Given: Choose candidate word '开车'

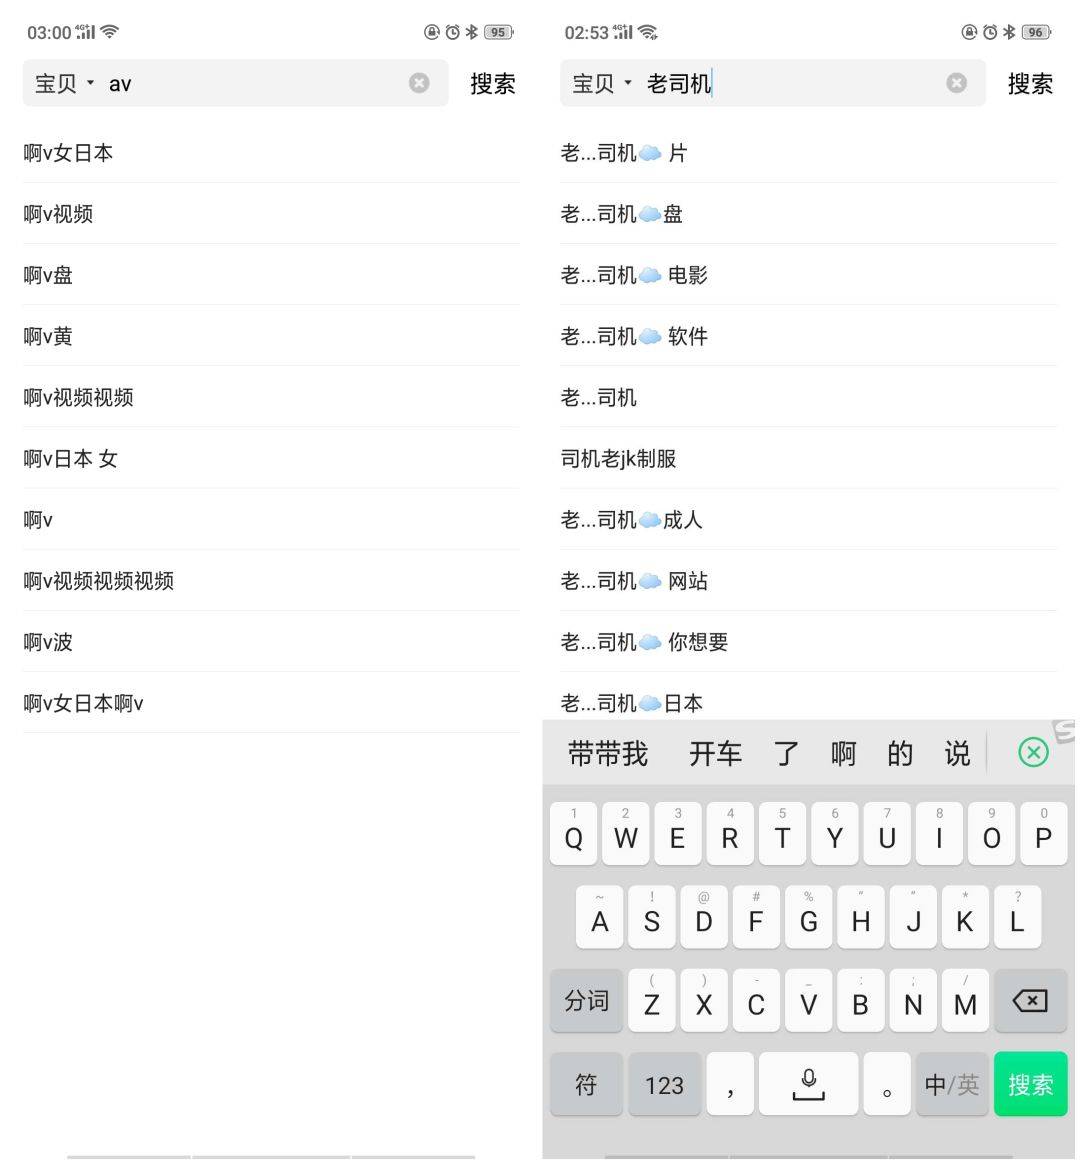Looking at the screenshot, I should [715, 753].
